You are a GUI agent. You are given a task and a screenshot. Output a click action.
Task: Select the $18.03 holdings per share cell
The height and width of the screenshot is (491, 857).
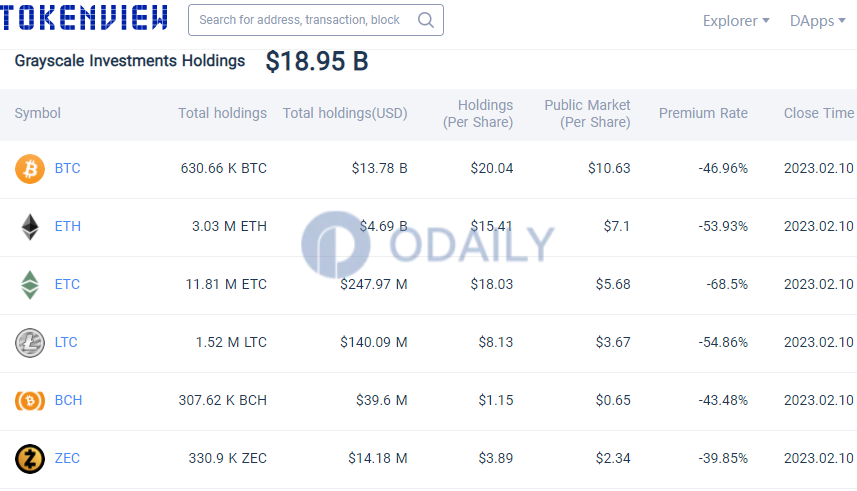click(x=492, y=284)
